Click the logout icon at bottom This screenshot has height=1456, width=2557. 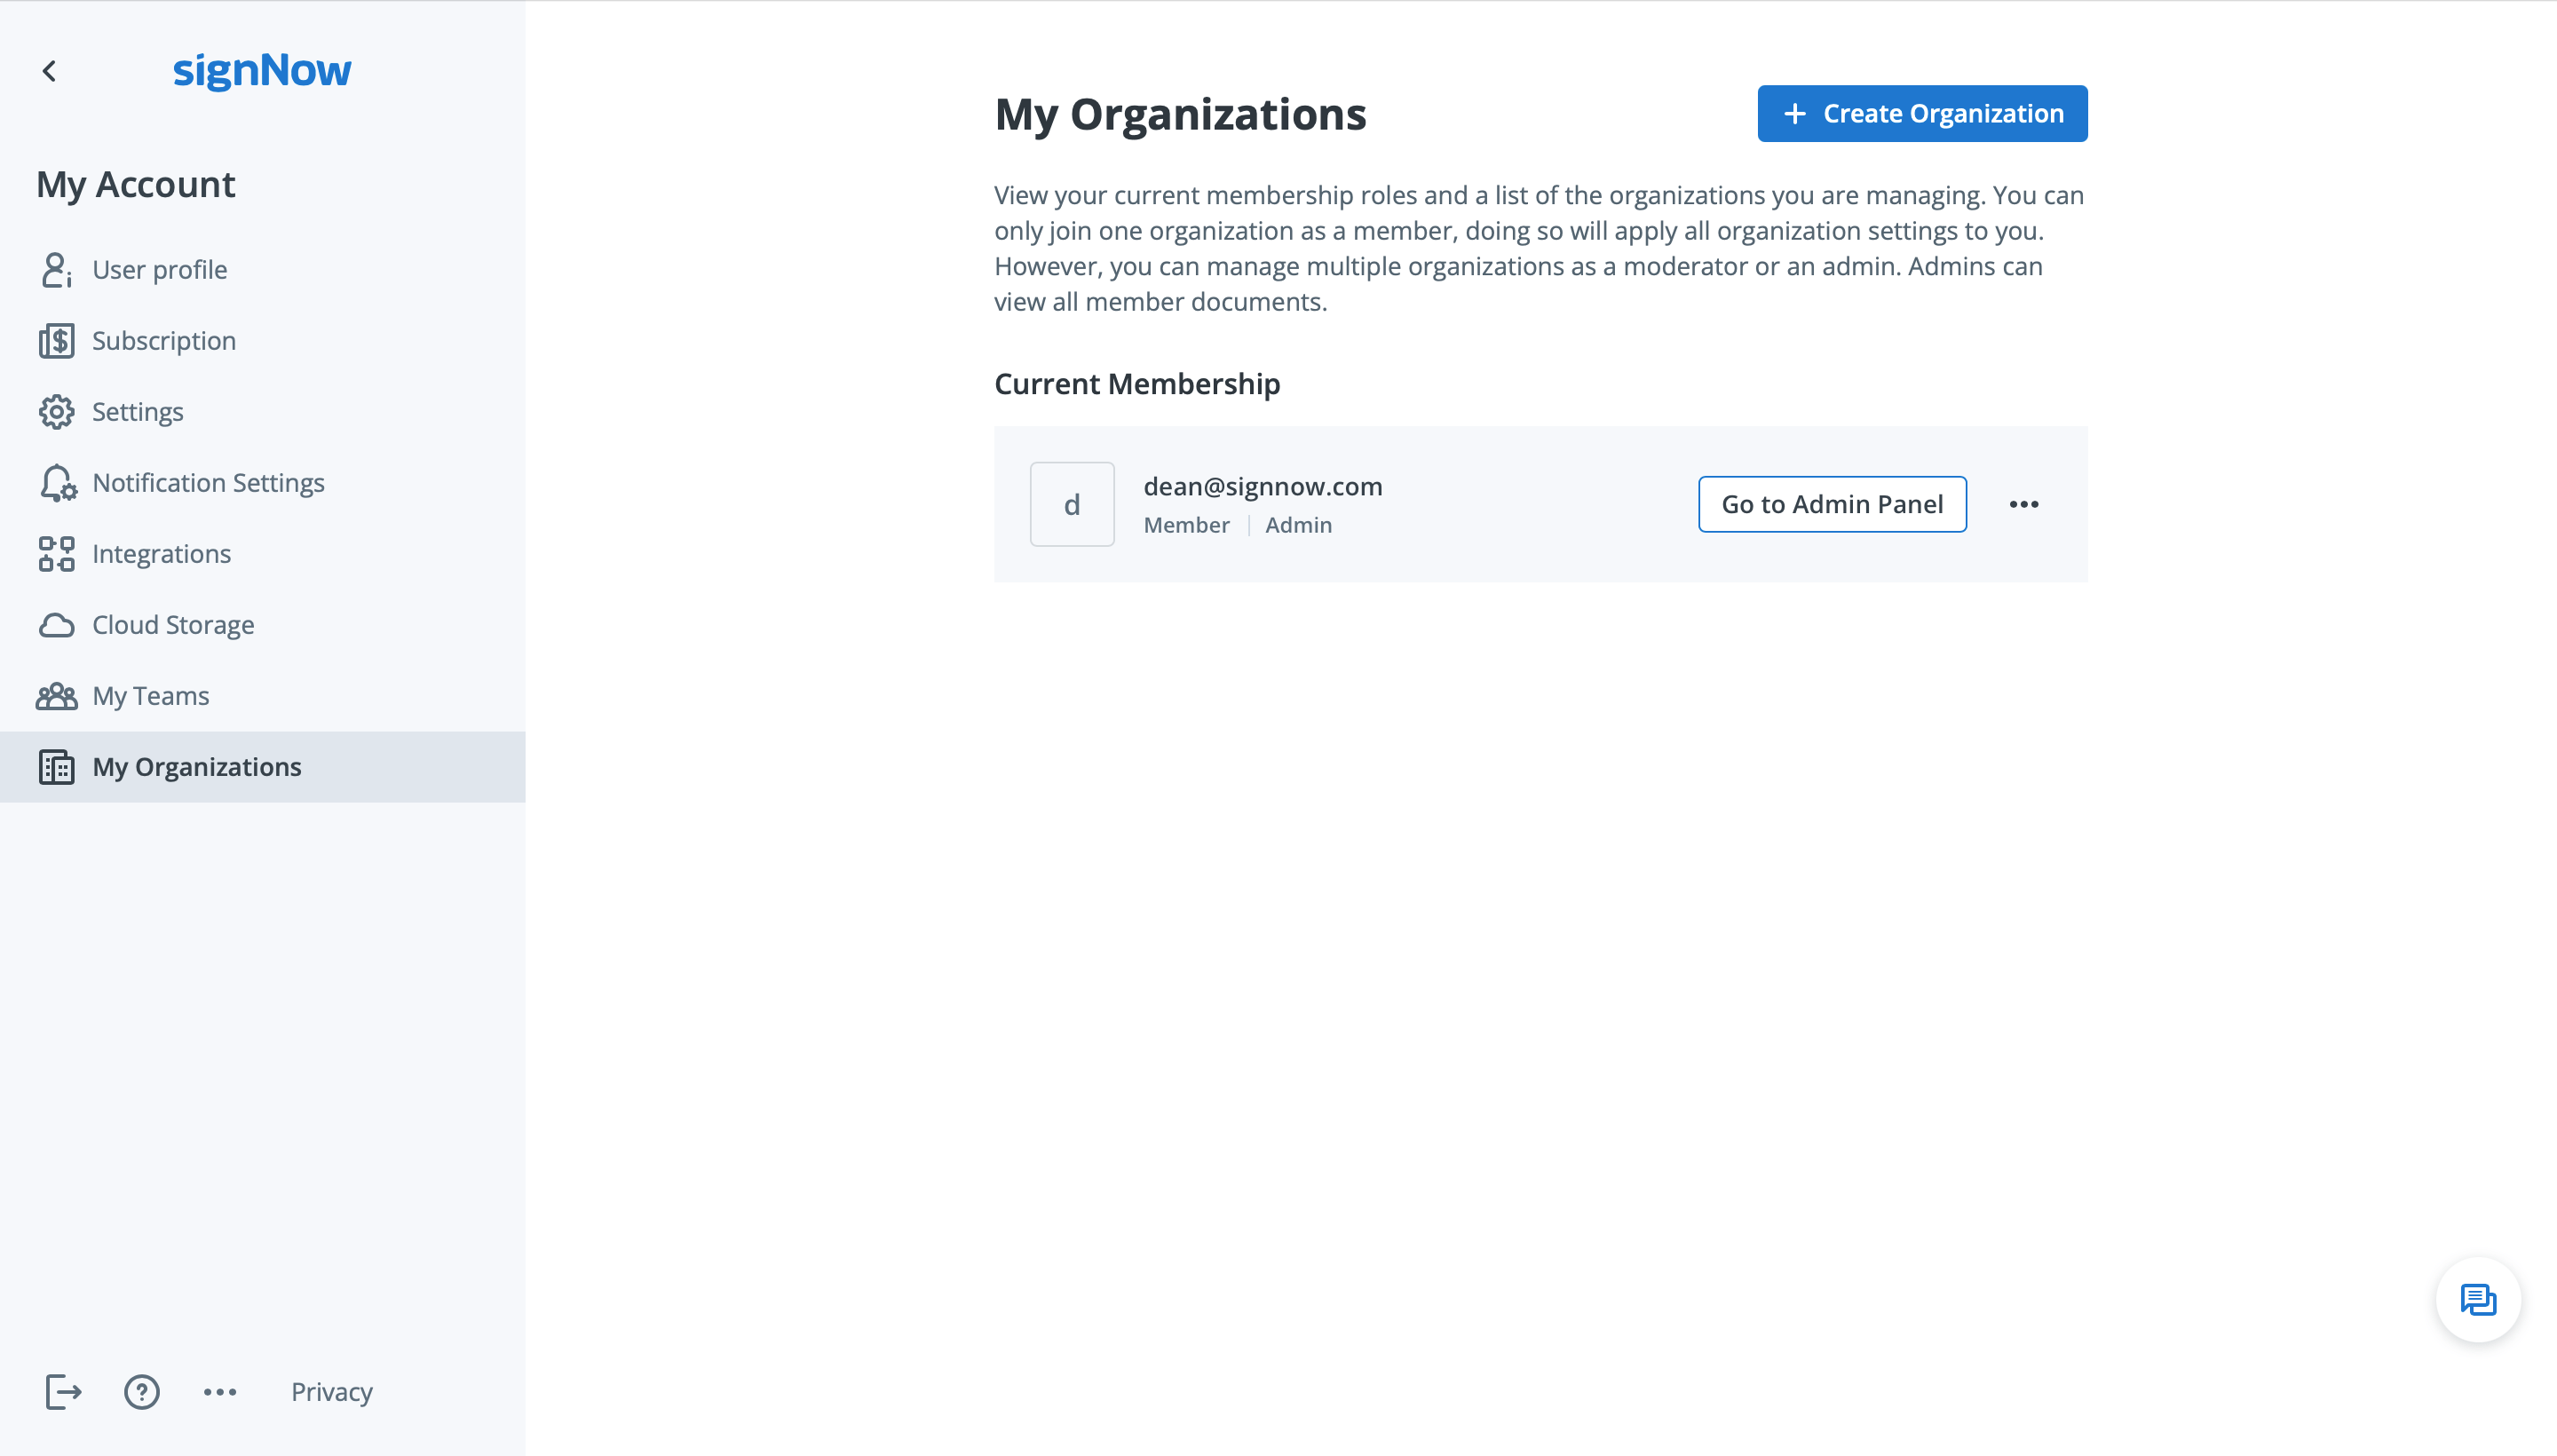(63, 1391)
